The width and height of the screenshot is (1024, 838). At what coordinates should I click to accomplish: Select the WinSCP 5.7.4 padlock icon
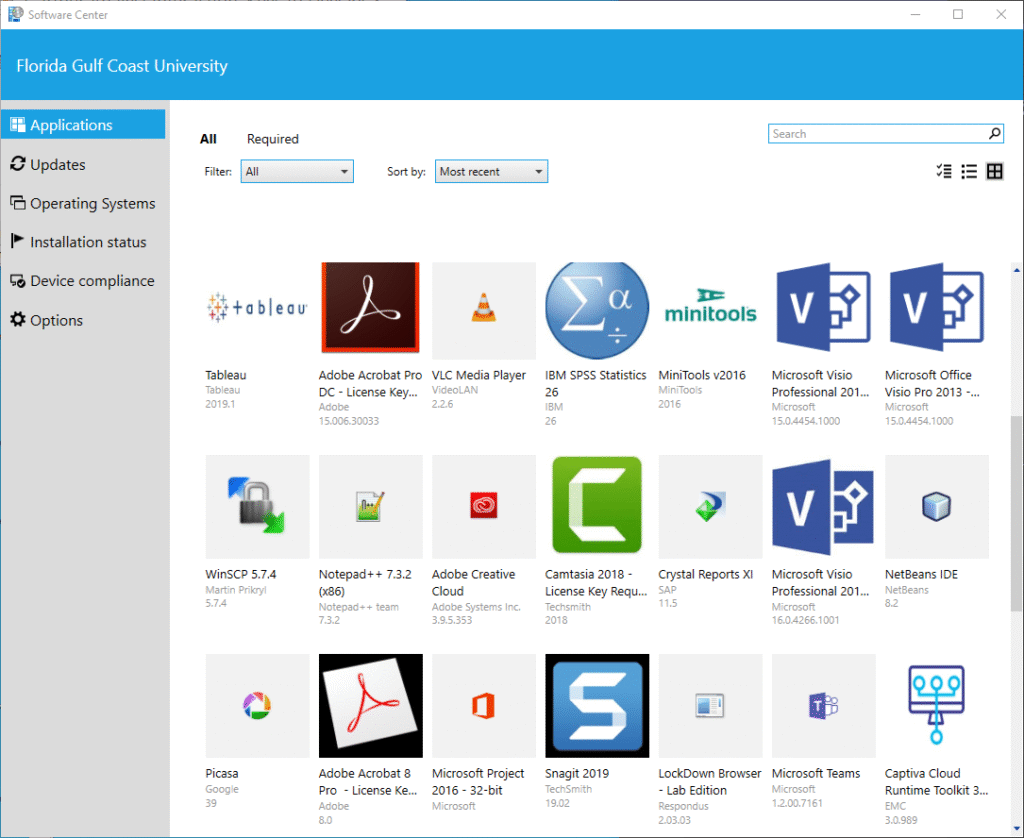click(x=257, y=506)
